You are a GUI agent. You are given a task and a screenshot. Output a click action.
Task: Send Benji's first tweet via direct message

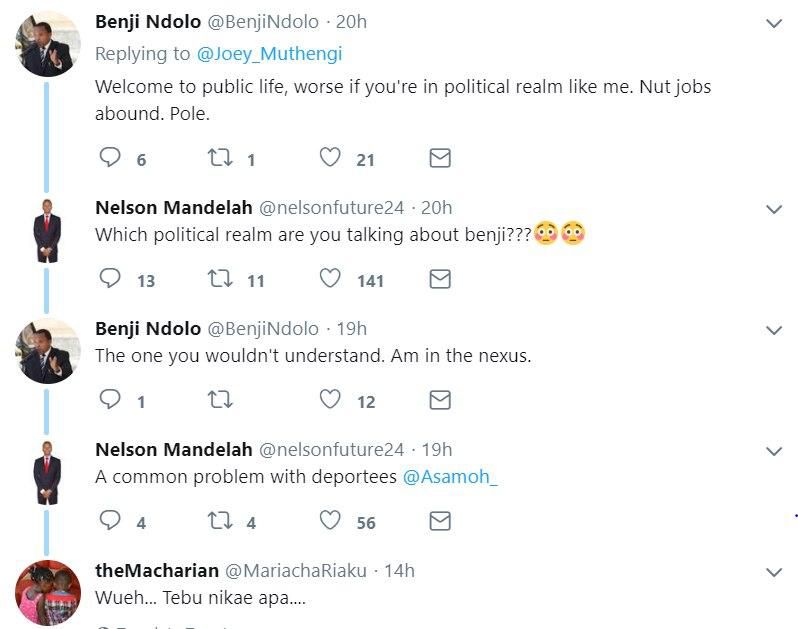(440, 158)
